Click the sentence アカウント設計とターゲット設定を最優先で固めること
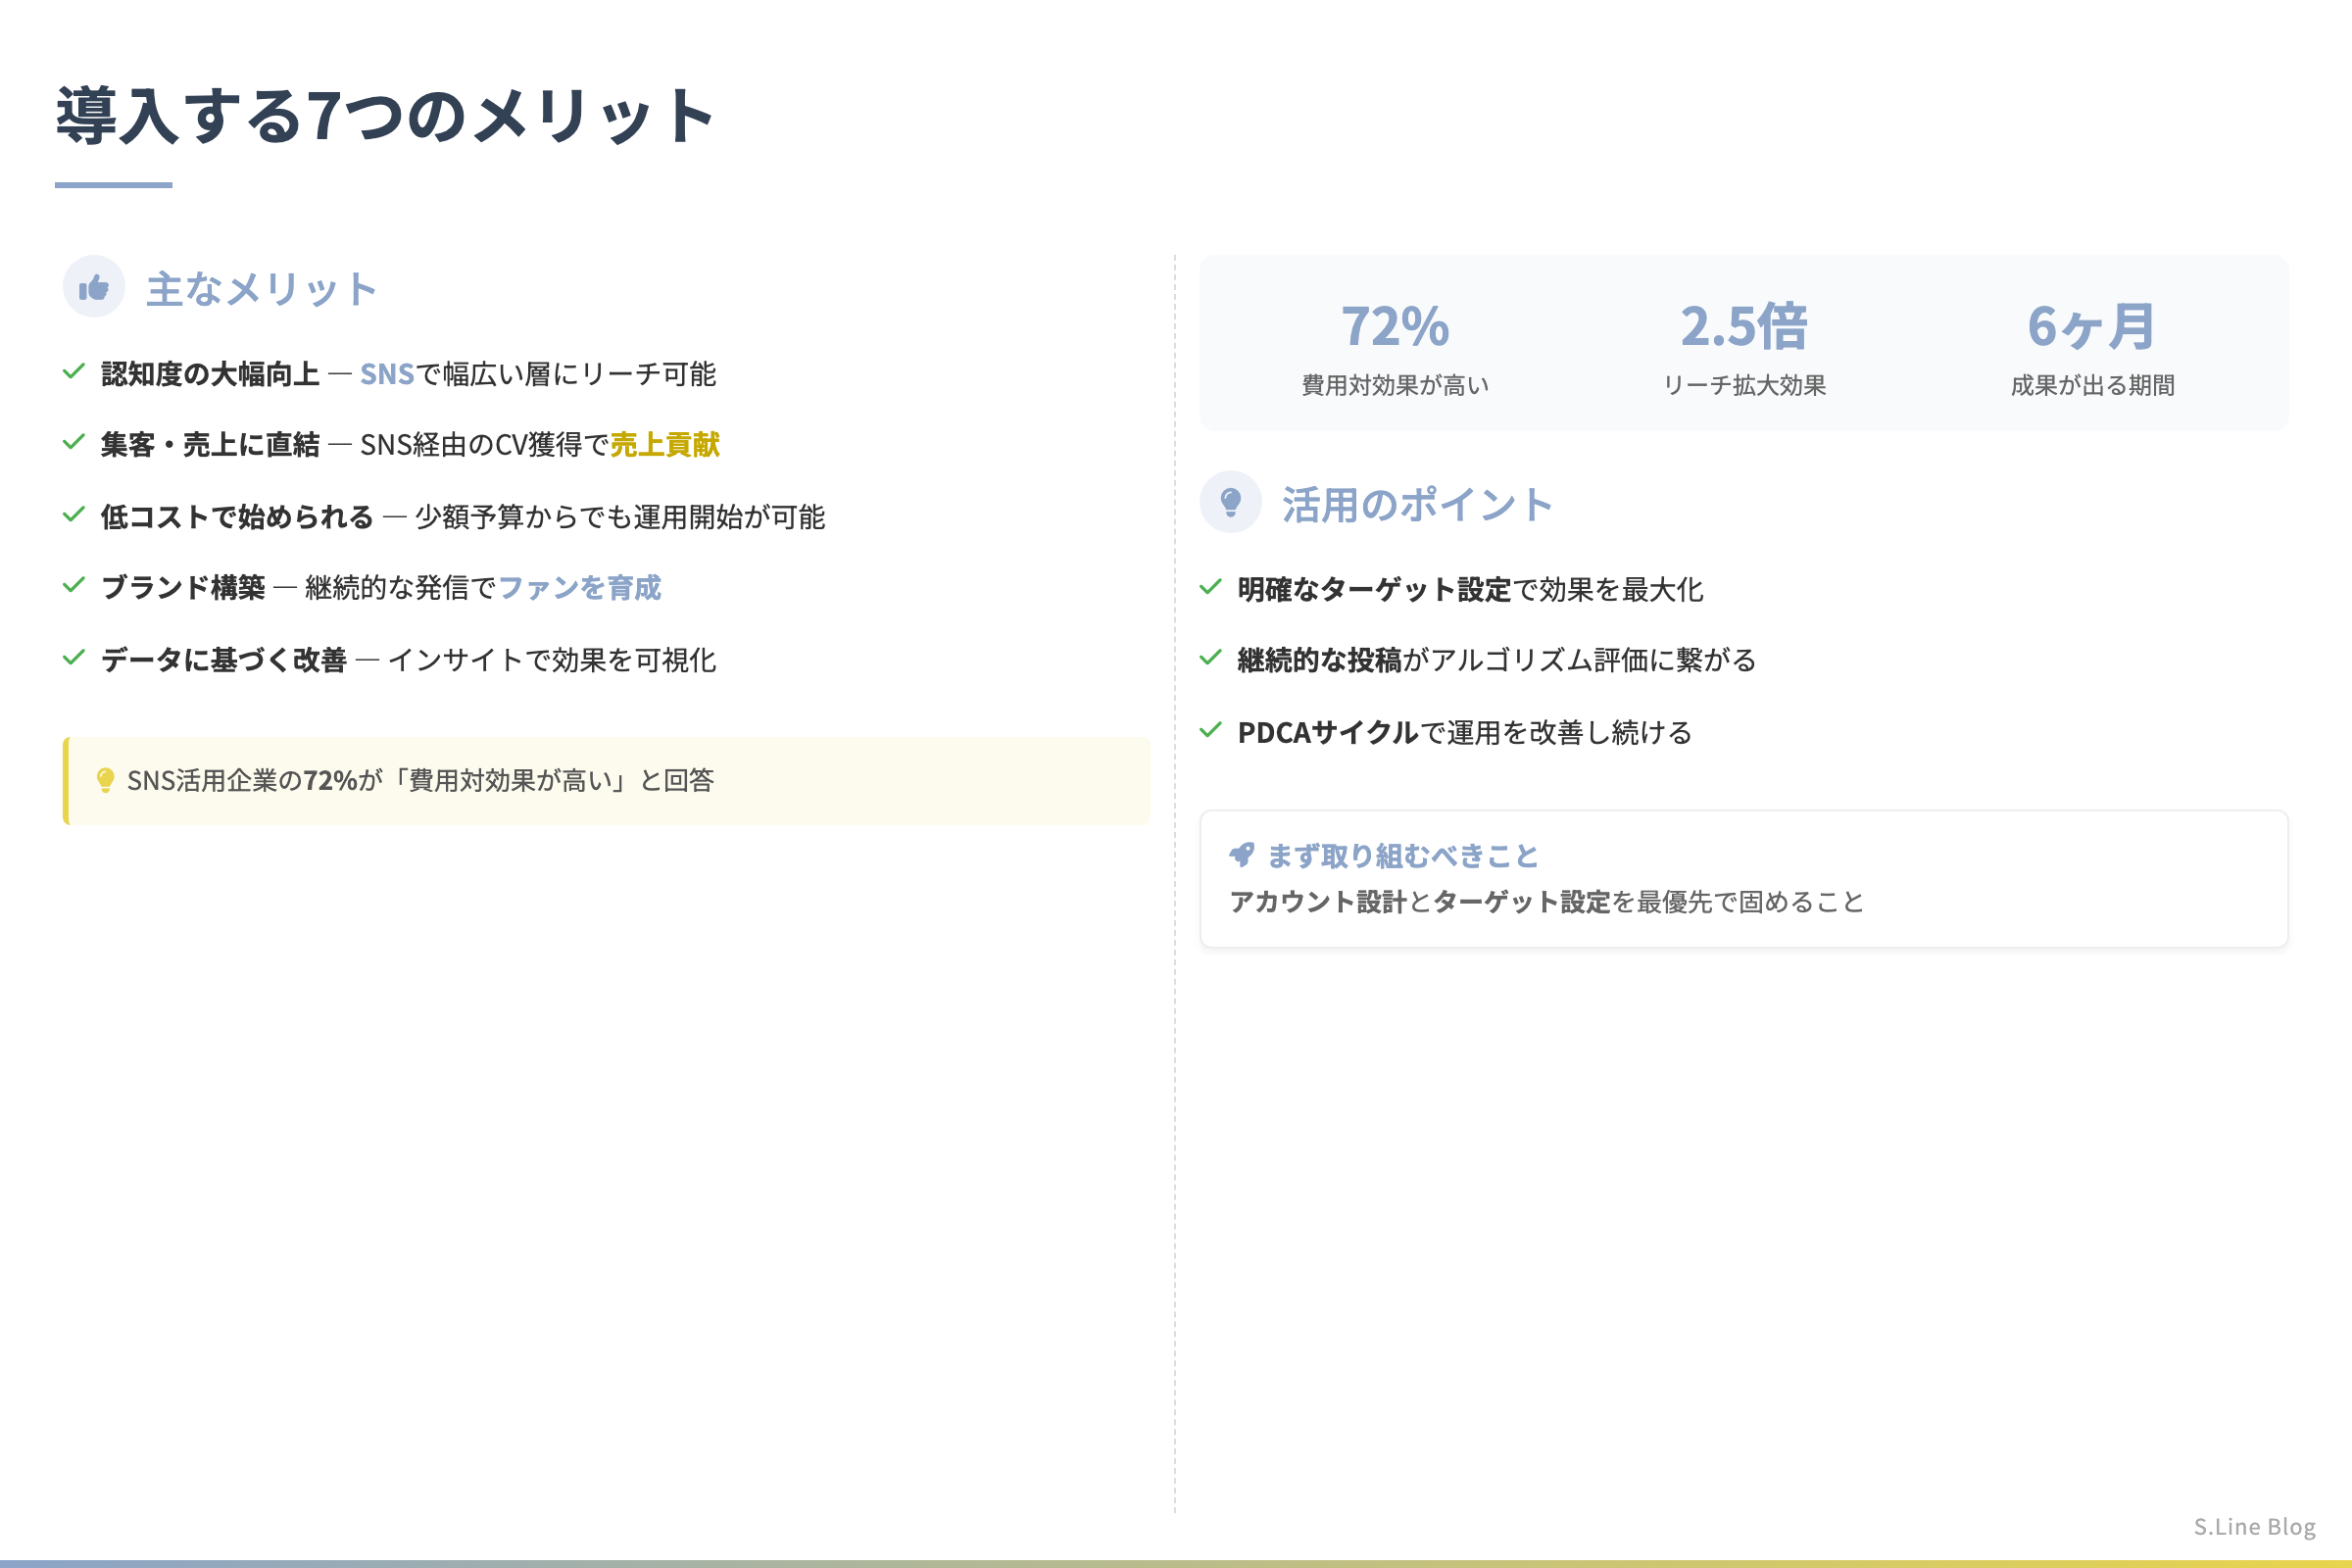2352x1568 pixels. pyautogui.click(x=1547, y=902)
